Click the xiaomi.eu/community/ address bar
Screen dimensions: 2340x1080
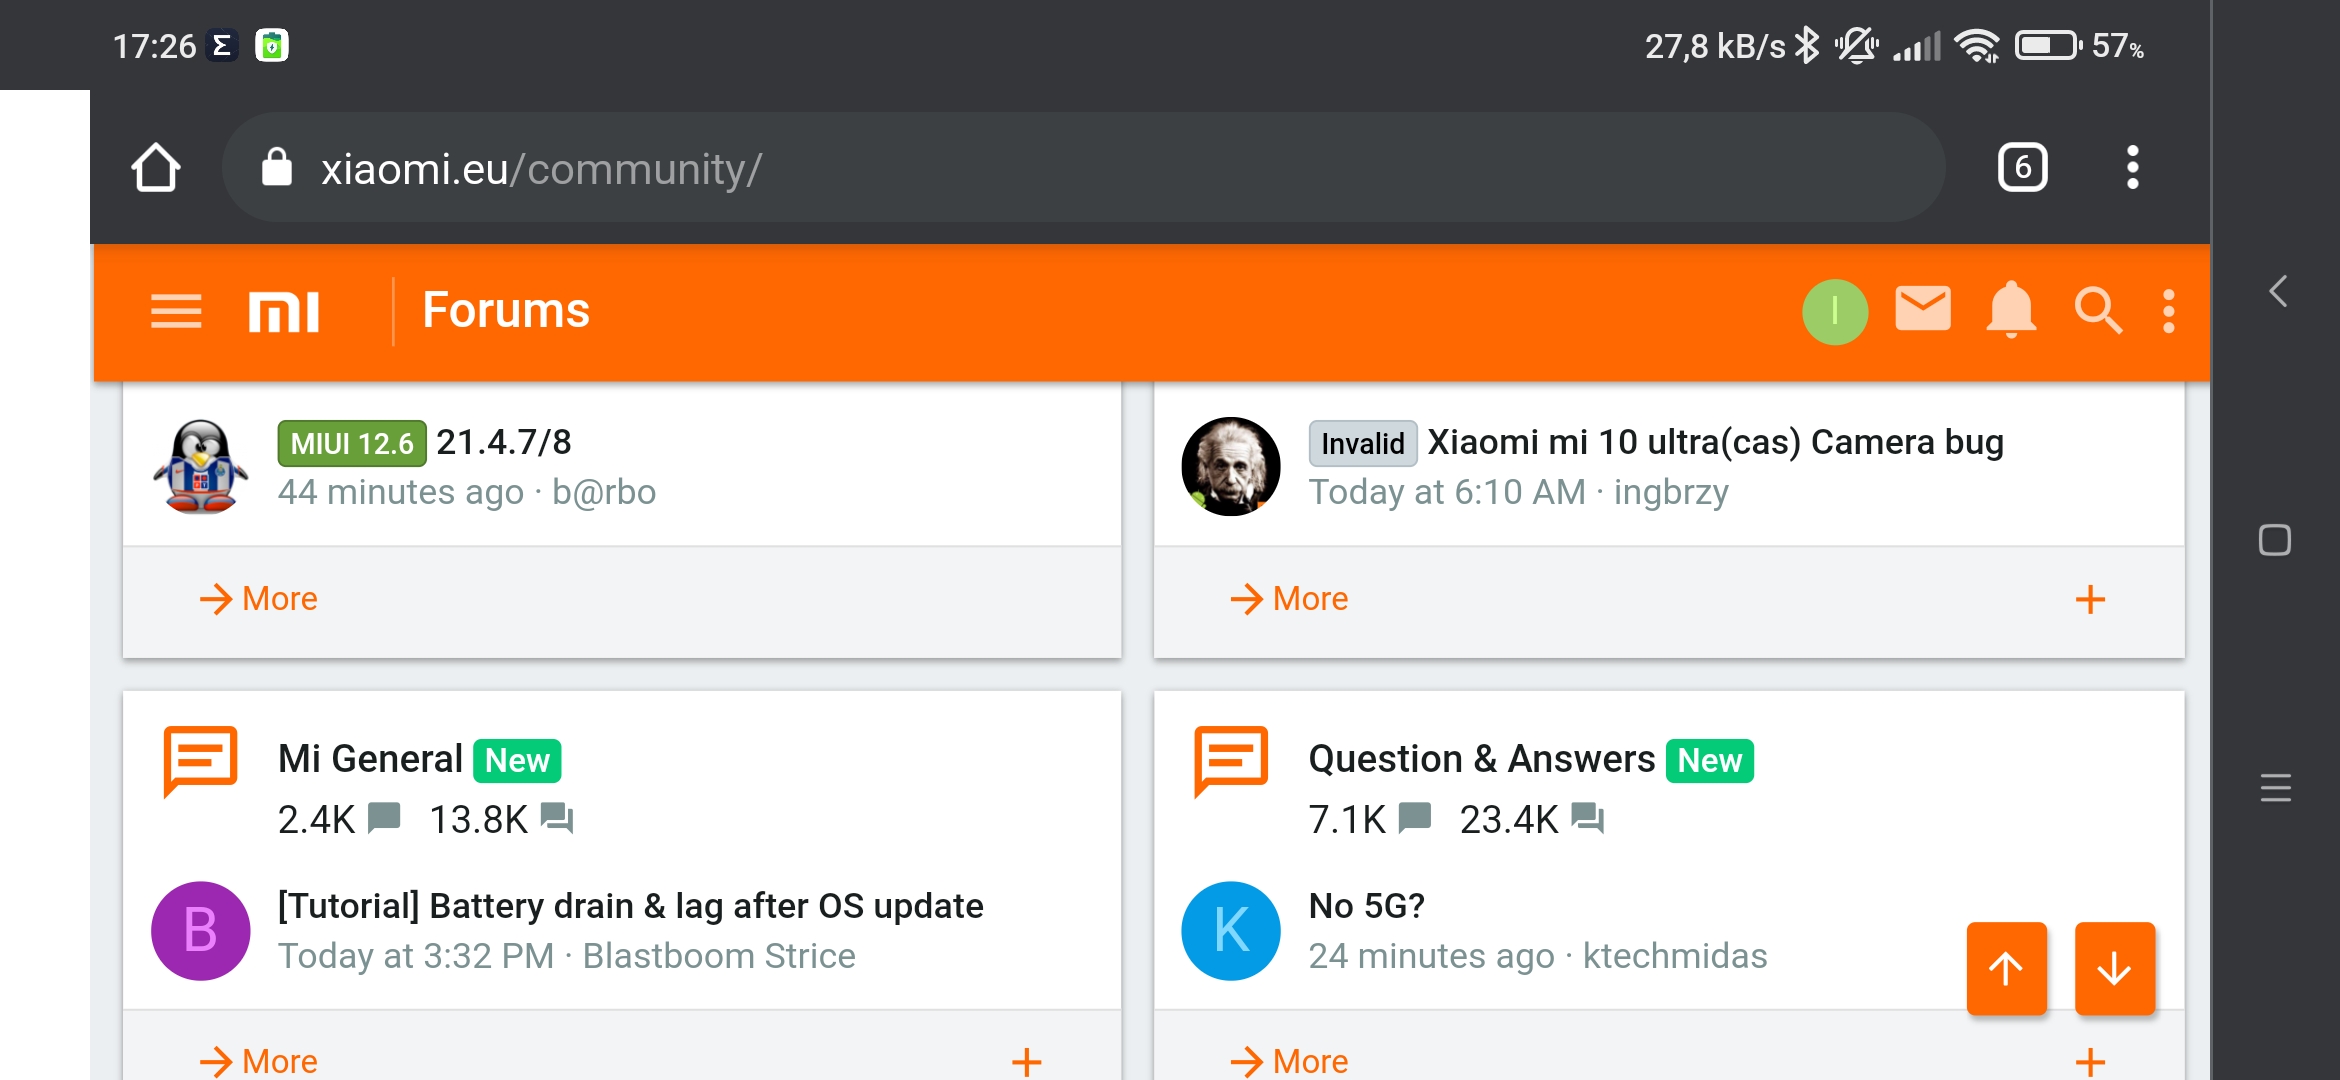click(x=1083, y=167)
